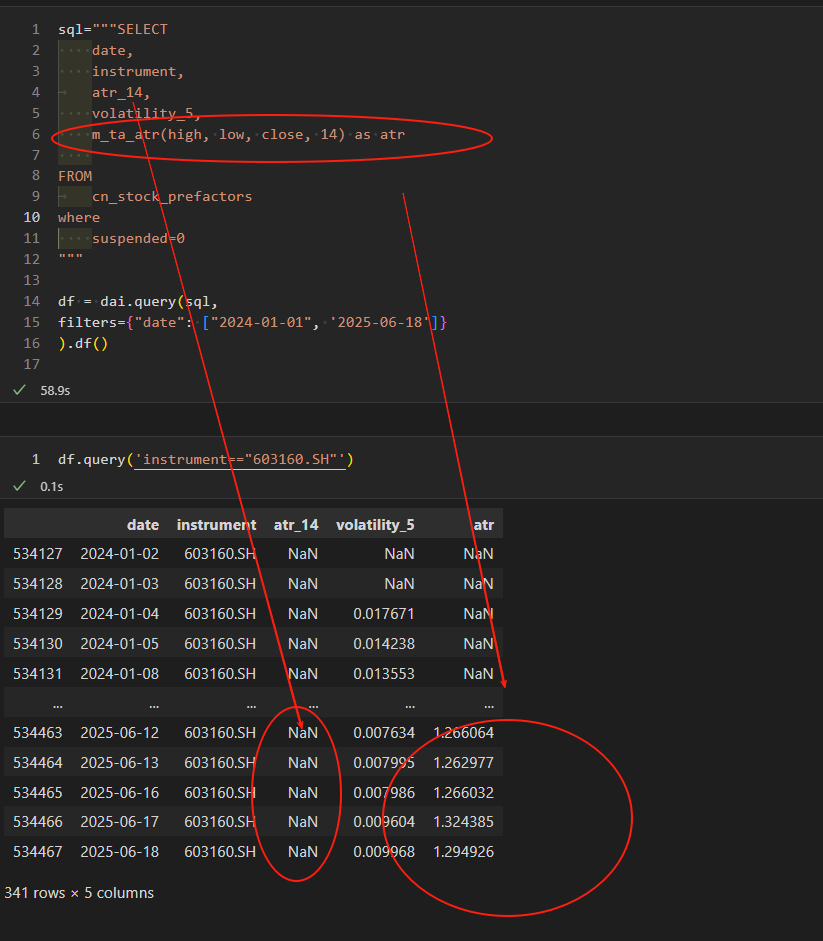Image resolution: width=823 pixels, height=941 pixels.
Task: Click the 58.9s execution time label
Action: (x=54, y=391)
